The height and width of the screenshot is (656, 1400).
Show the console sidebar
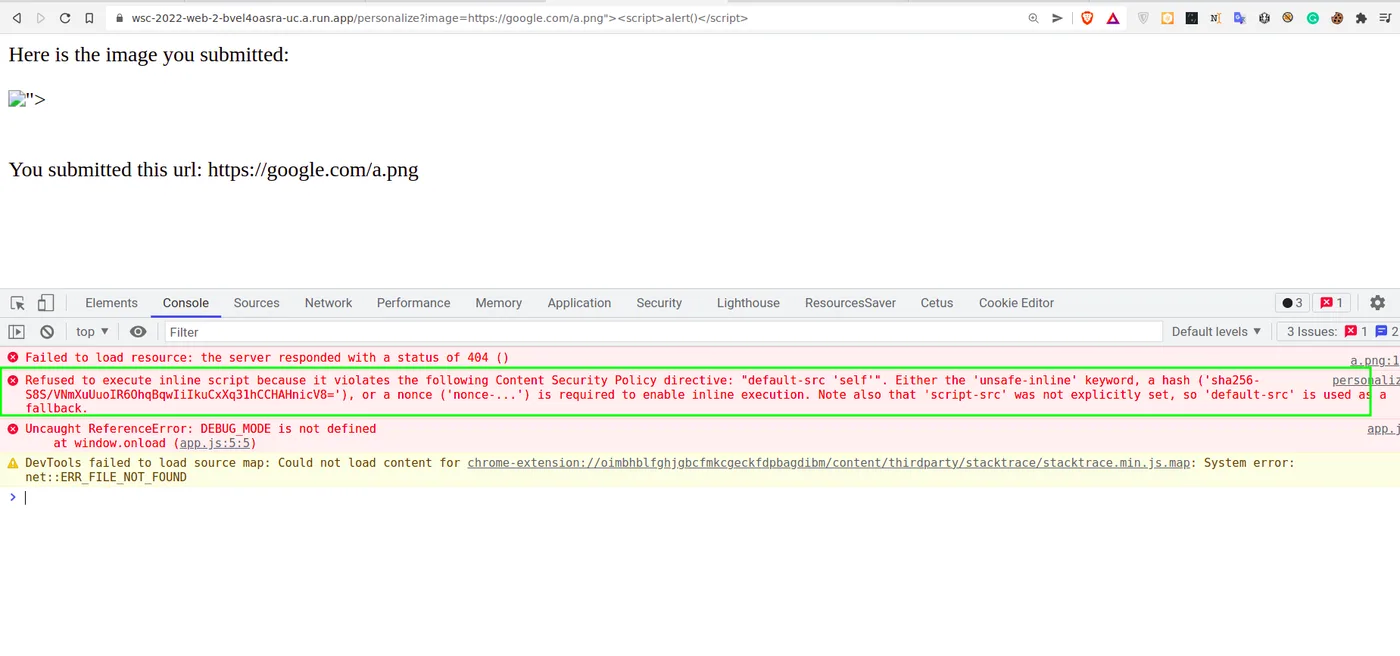click(x=17, y=332)
